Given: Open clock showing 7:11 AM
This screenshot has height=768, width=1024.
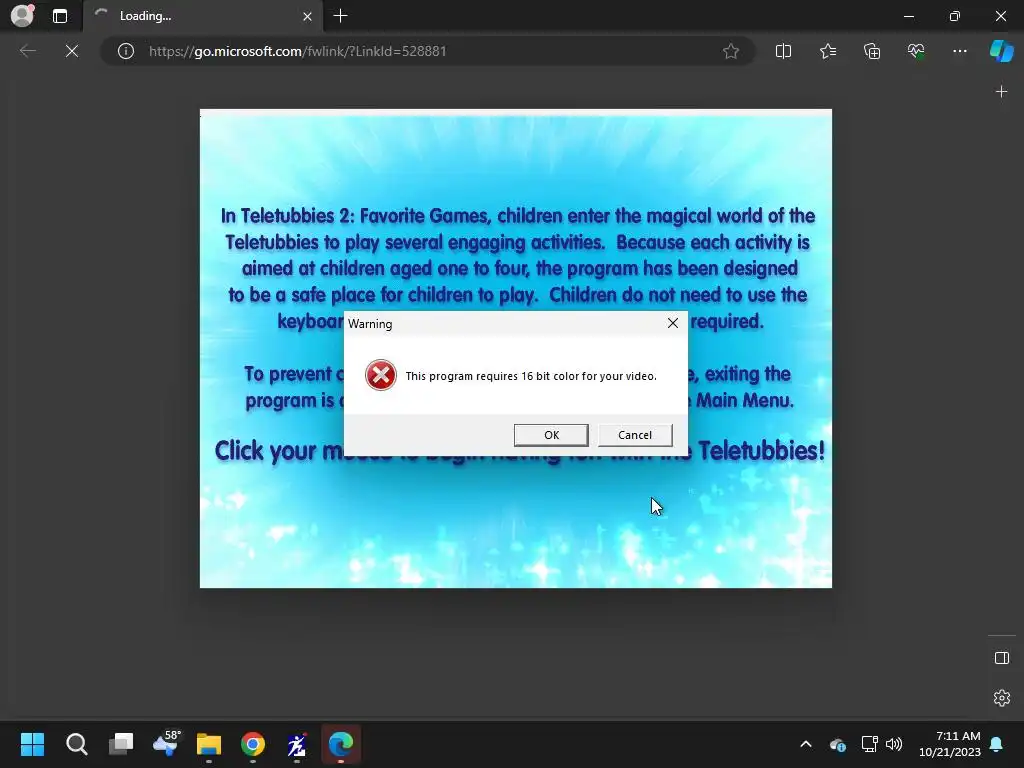Looking at the screenshot, I should coord(950,744).
